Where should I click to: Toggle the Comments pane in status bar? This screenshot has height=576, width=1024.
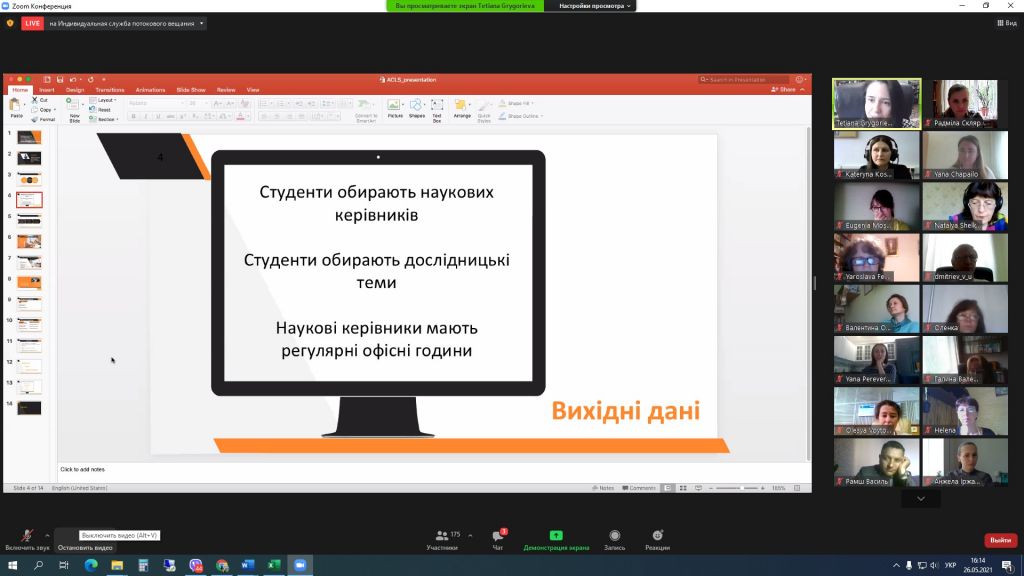click(639, 488)
